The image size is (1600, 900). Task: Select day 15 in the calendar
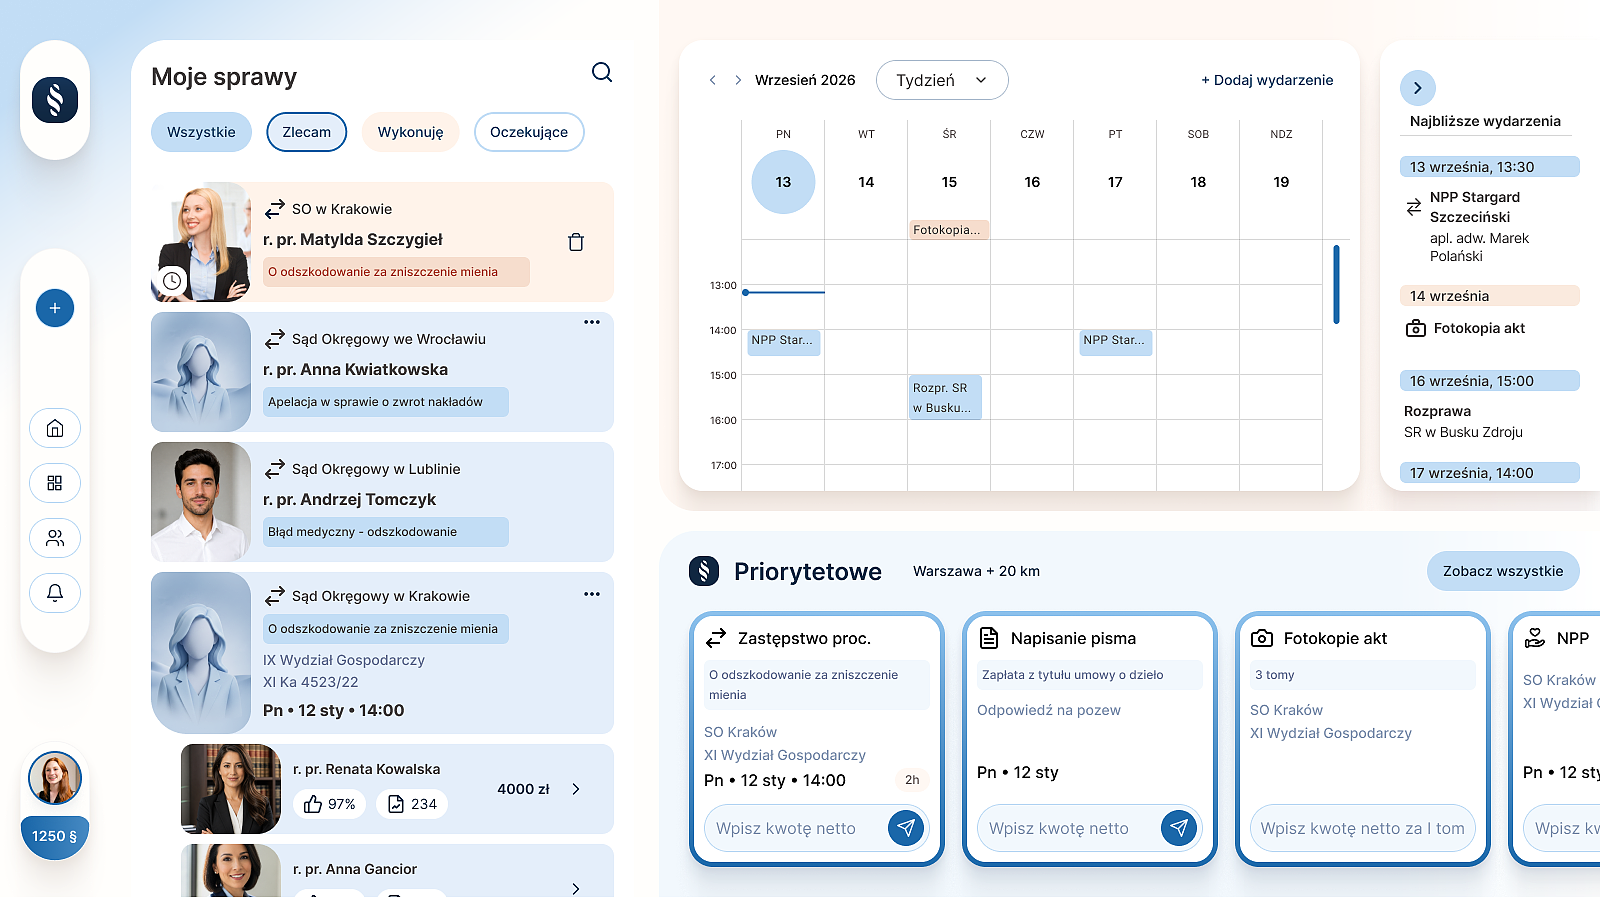point(949,182)
